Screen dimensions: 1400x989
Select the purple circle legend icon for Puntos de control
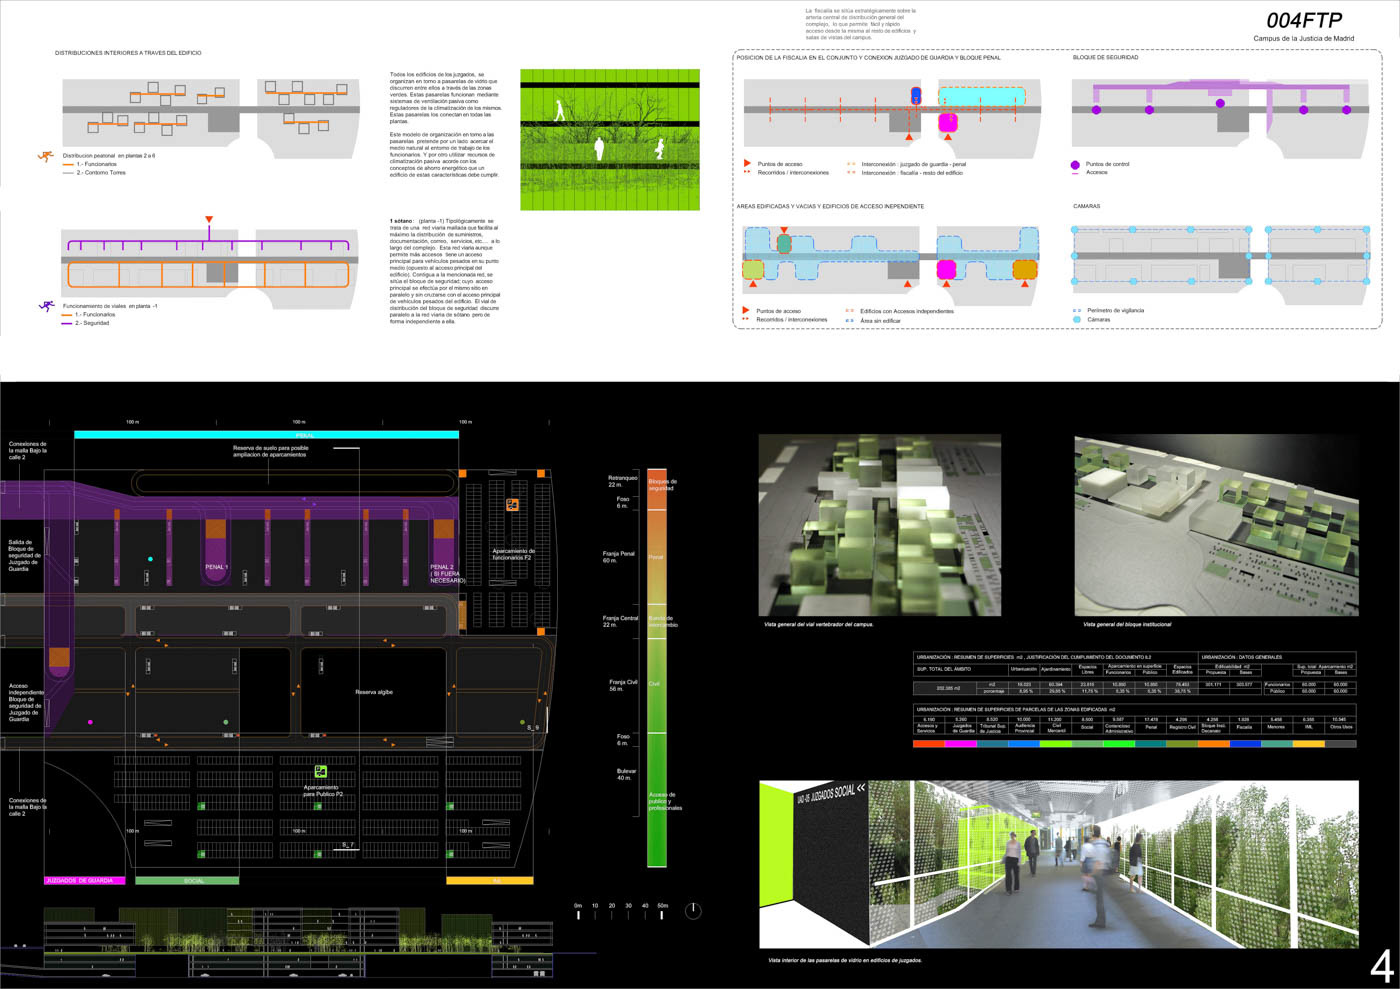tap(1075, 165)
